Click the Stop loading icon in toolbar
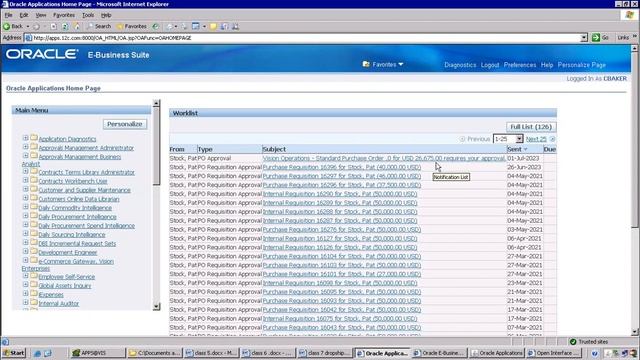The image size is (640, 360). 53,26
